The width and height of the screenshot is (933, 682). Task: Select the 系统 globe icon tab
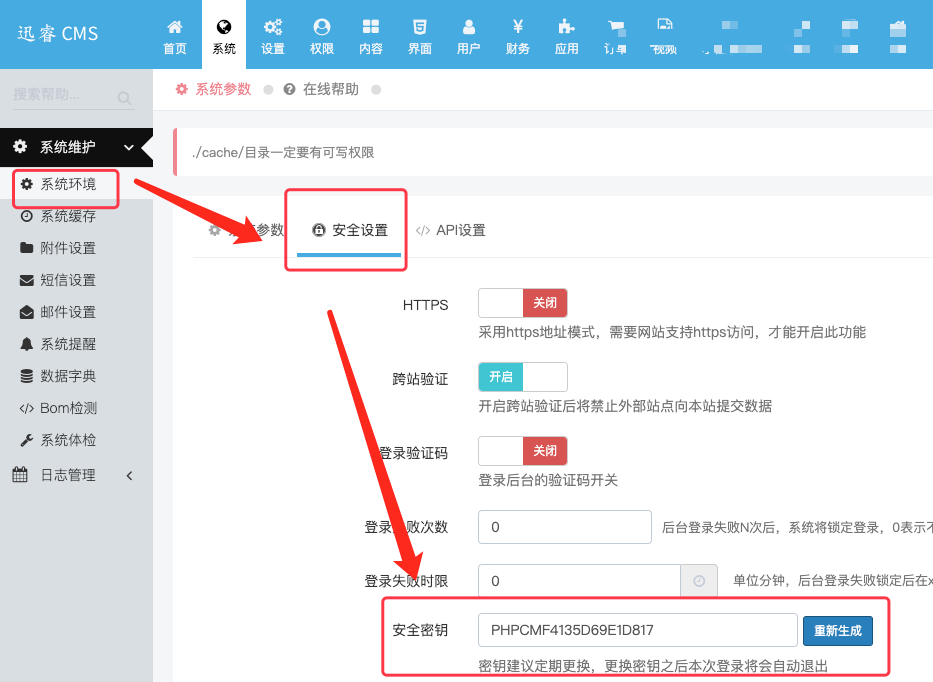[224, 35]
